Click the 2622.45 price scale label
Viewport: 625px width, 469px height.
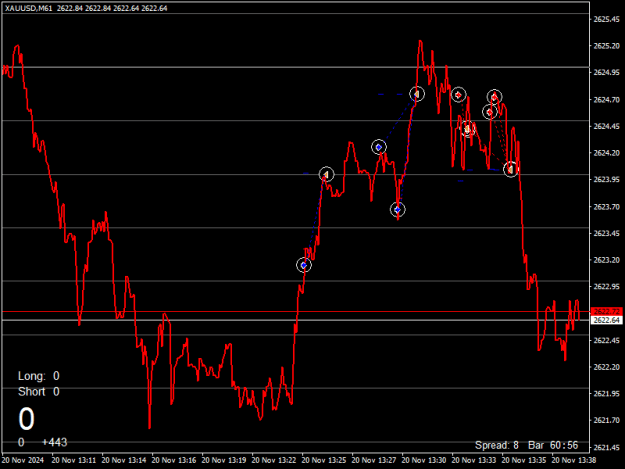606,340
